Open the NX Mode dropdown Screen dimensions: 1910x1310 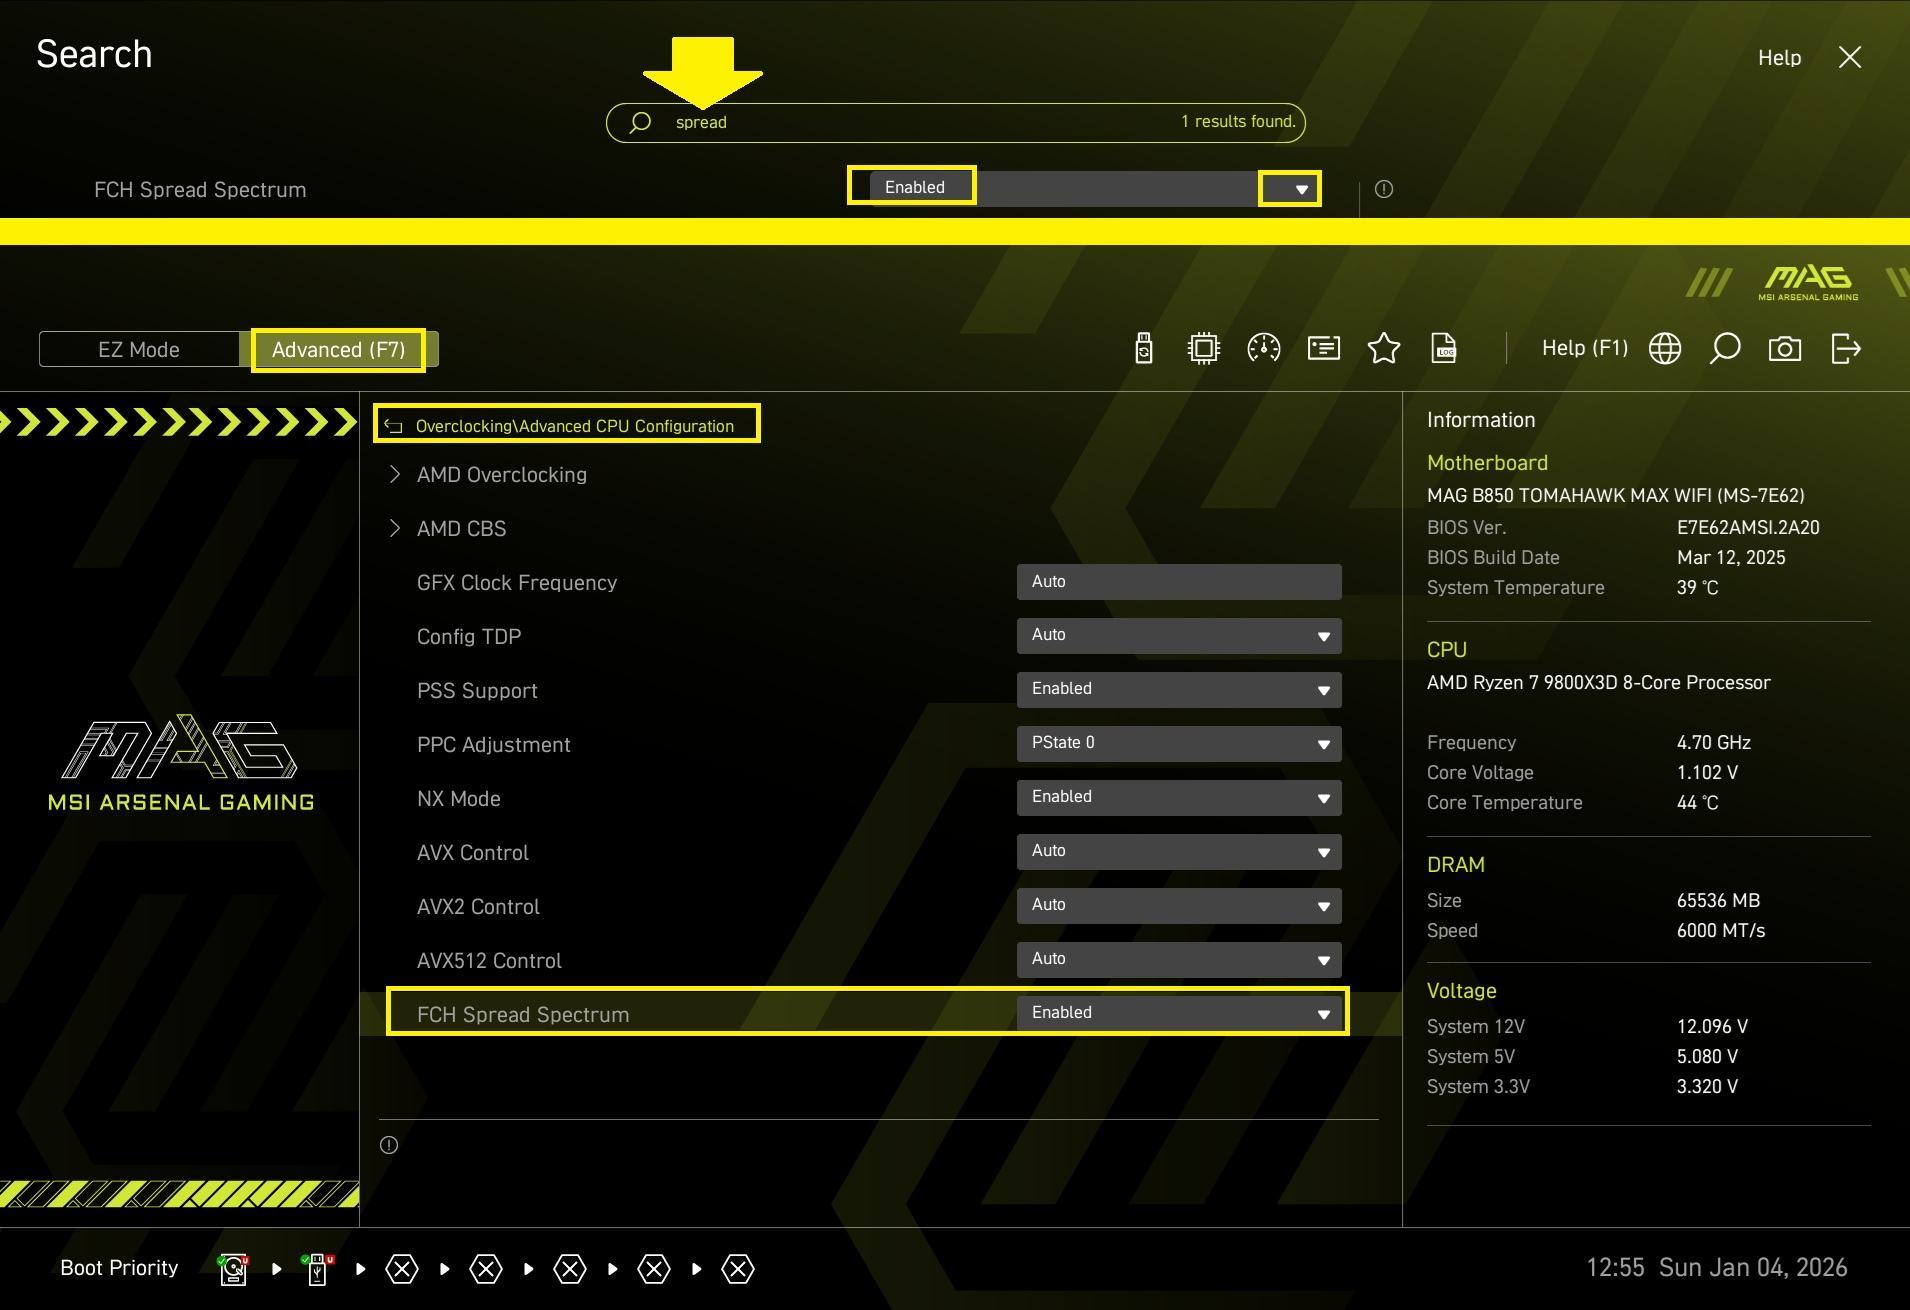coord(1179,798)
